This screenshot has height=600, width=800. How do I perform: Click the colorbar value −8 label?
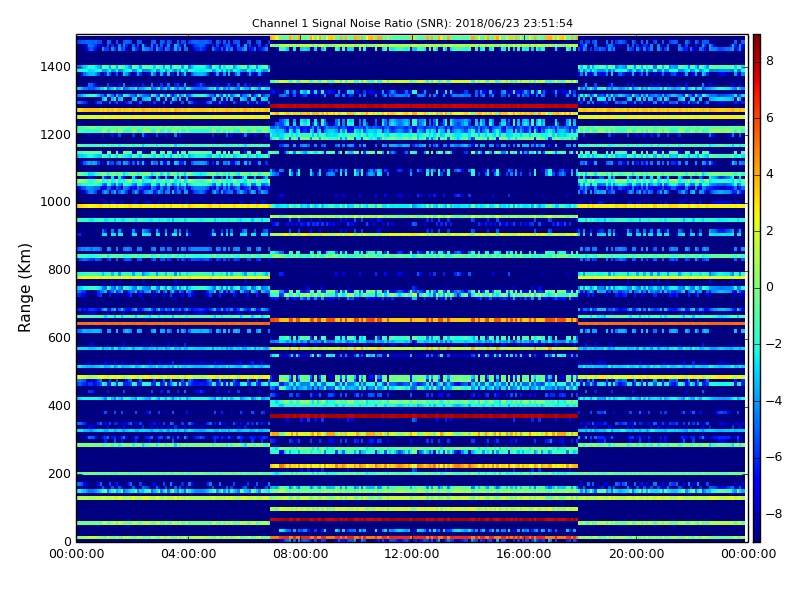point(774,514)
